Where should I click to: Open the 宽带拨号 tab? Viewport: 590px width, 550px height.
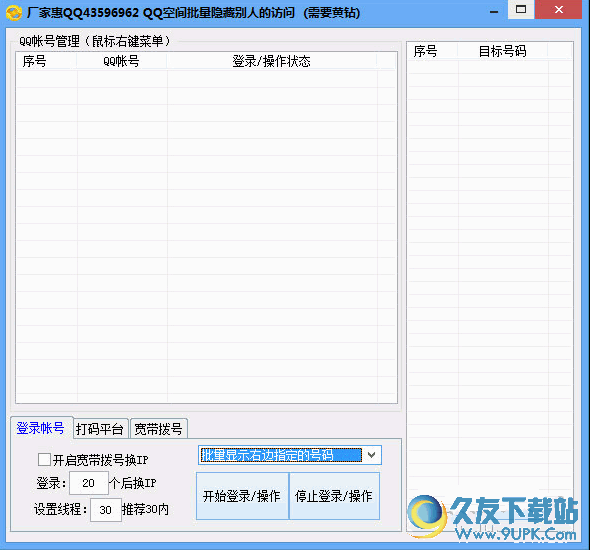pyautogui.click(x=158, y=429)
